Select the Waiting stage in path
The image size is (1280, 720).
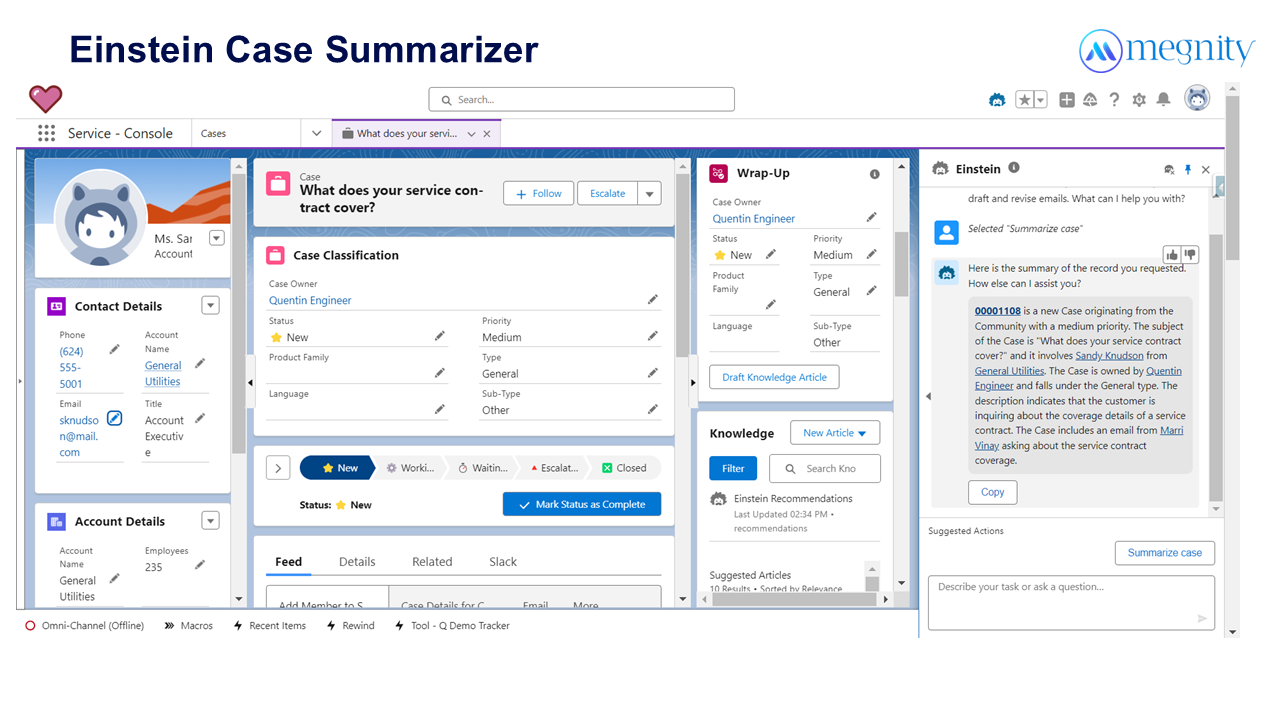click(481, 467)
